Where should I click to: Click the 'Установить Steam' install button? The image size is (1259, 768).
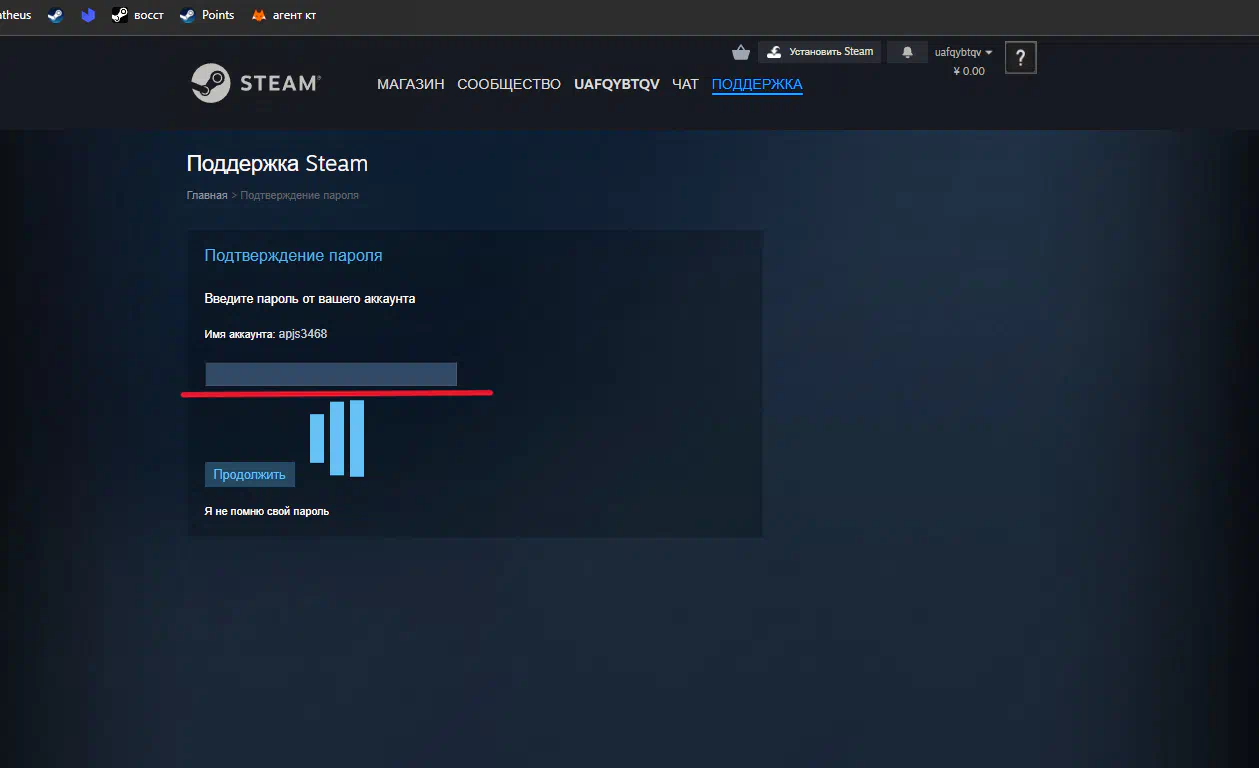point(819,52)
